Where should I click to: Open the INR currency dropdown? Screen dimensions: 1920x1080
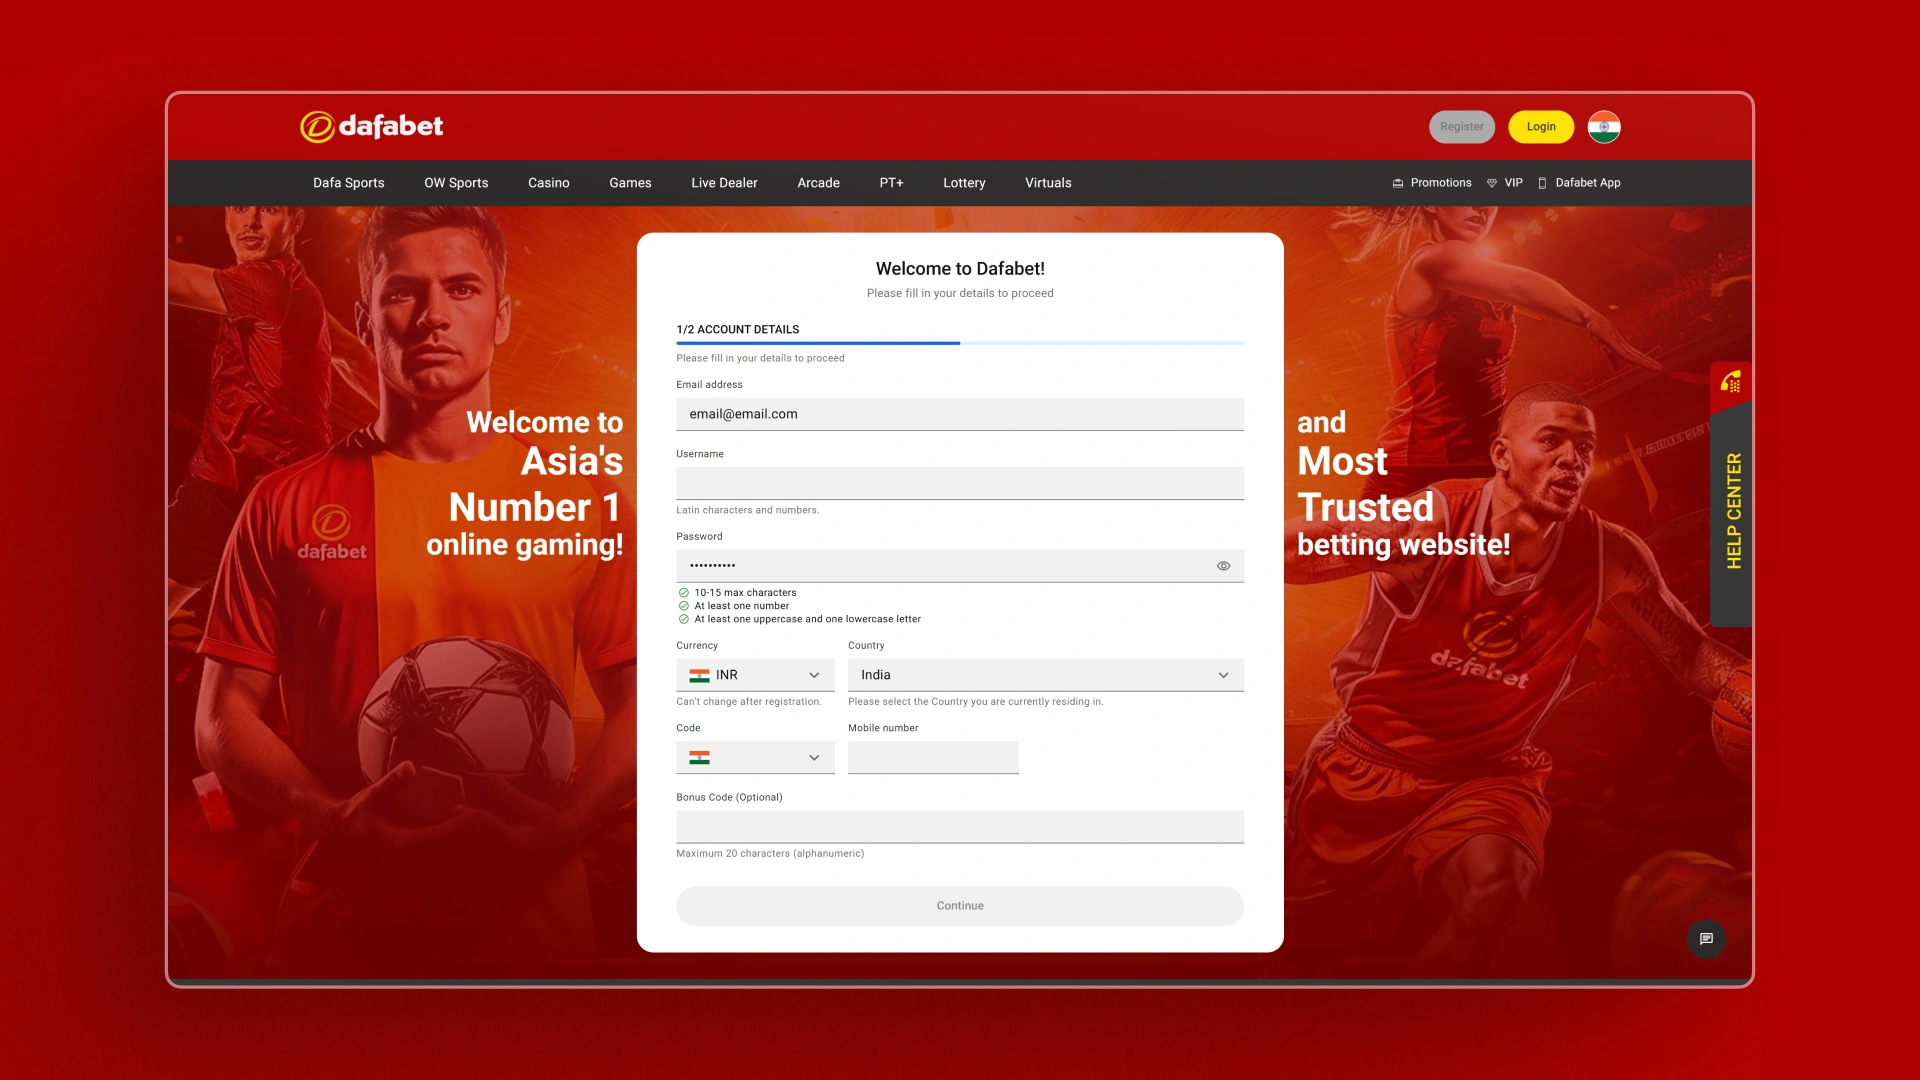click(x=755, y=675)
